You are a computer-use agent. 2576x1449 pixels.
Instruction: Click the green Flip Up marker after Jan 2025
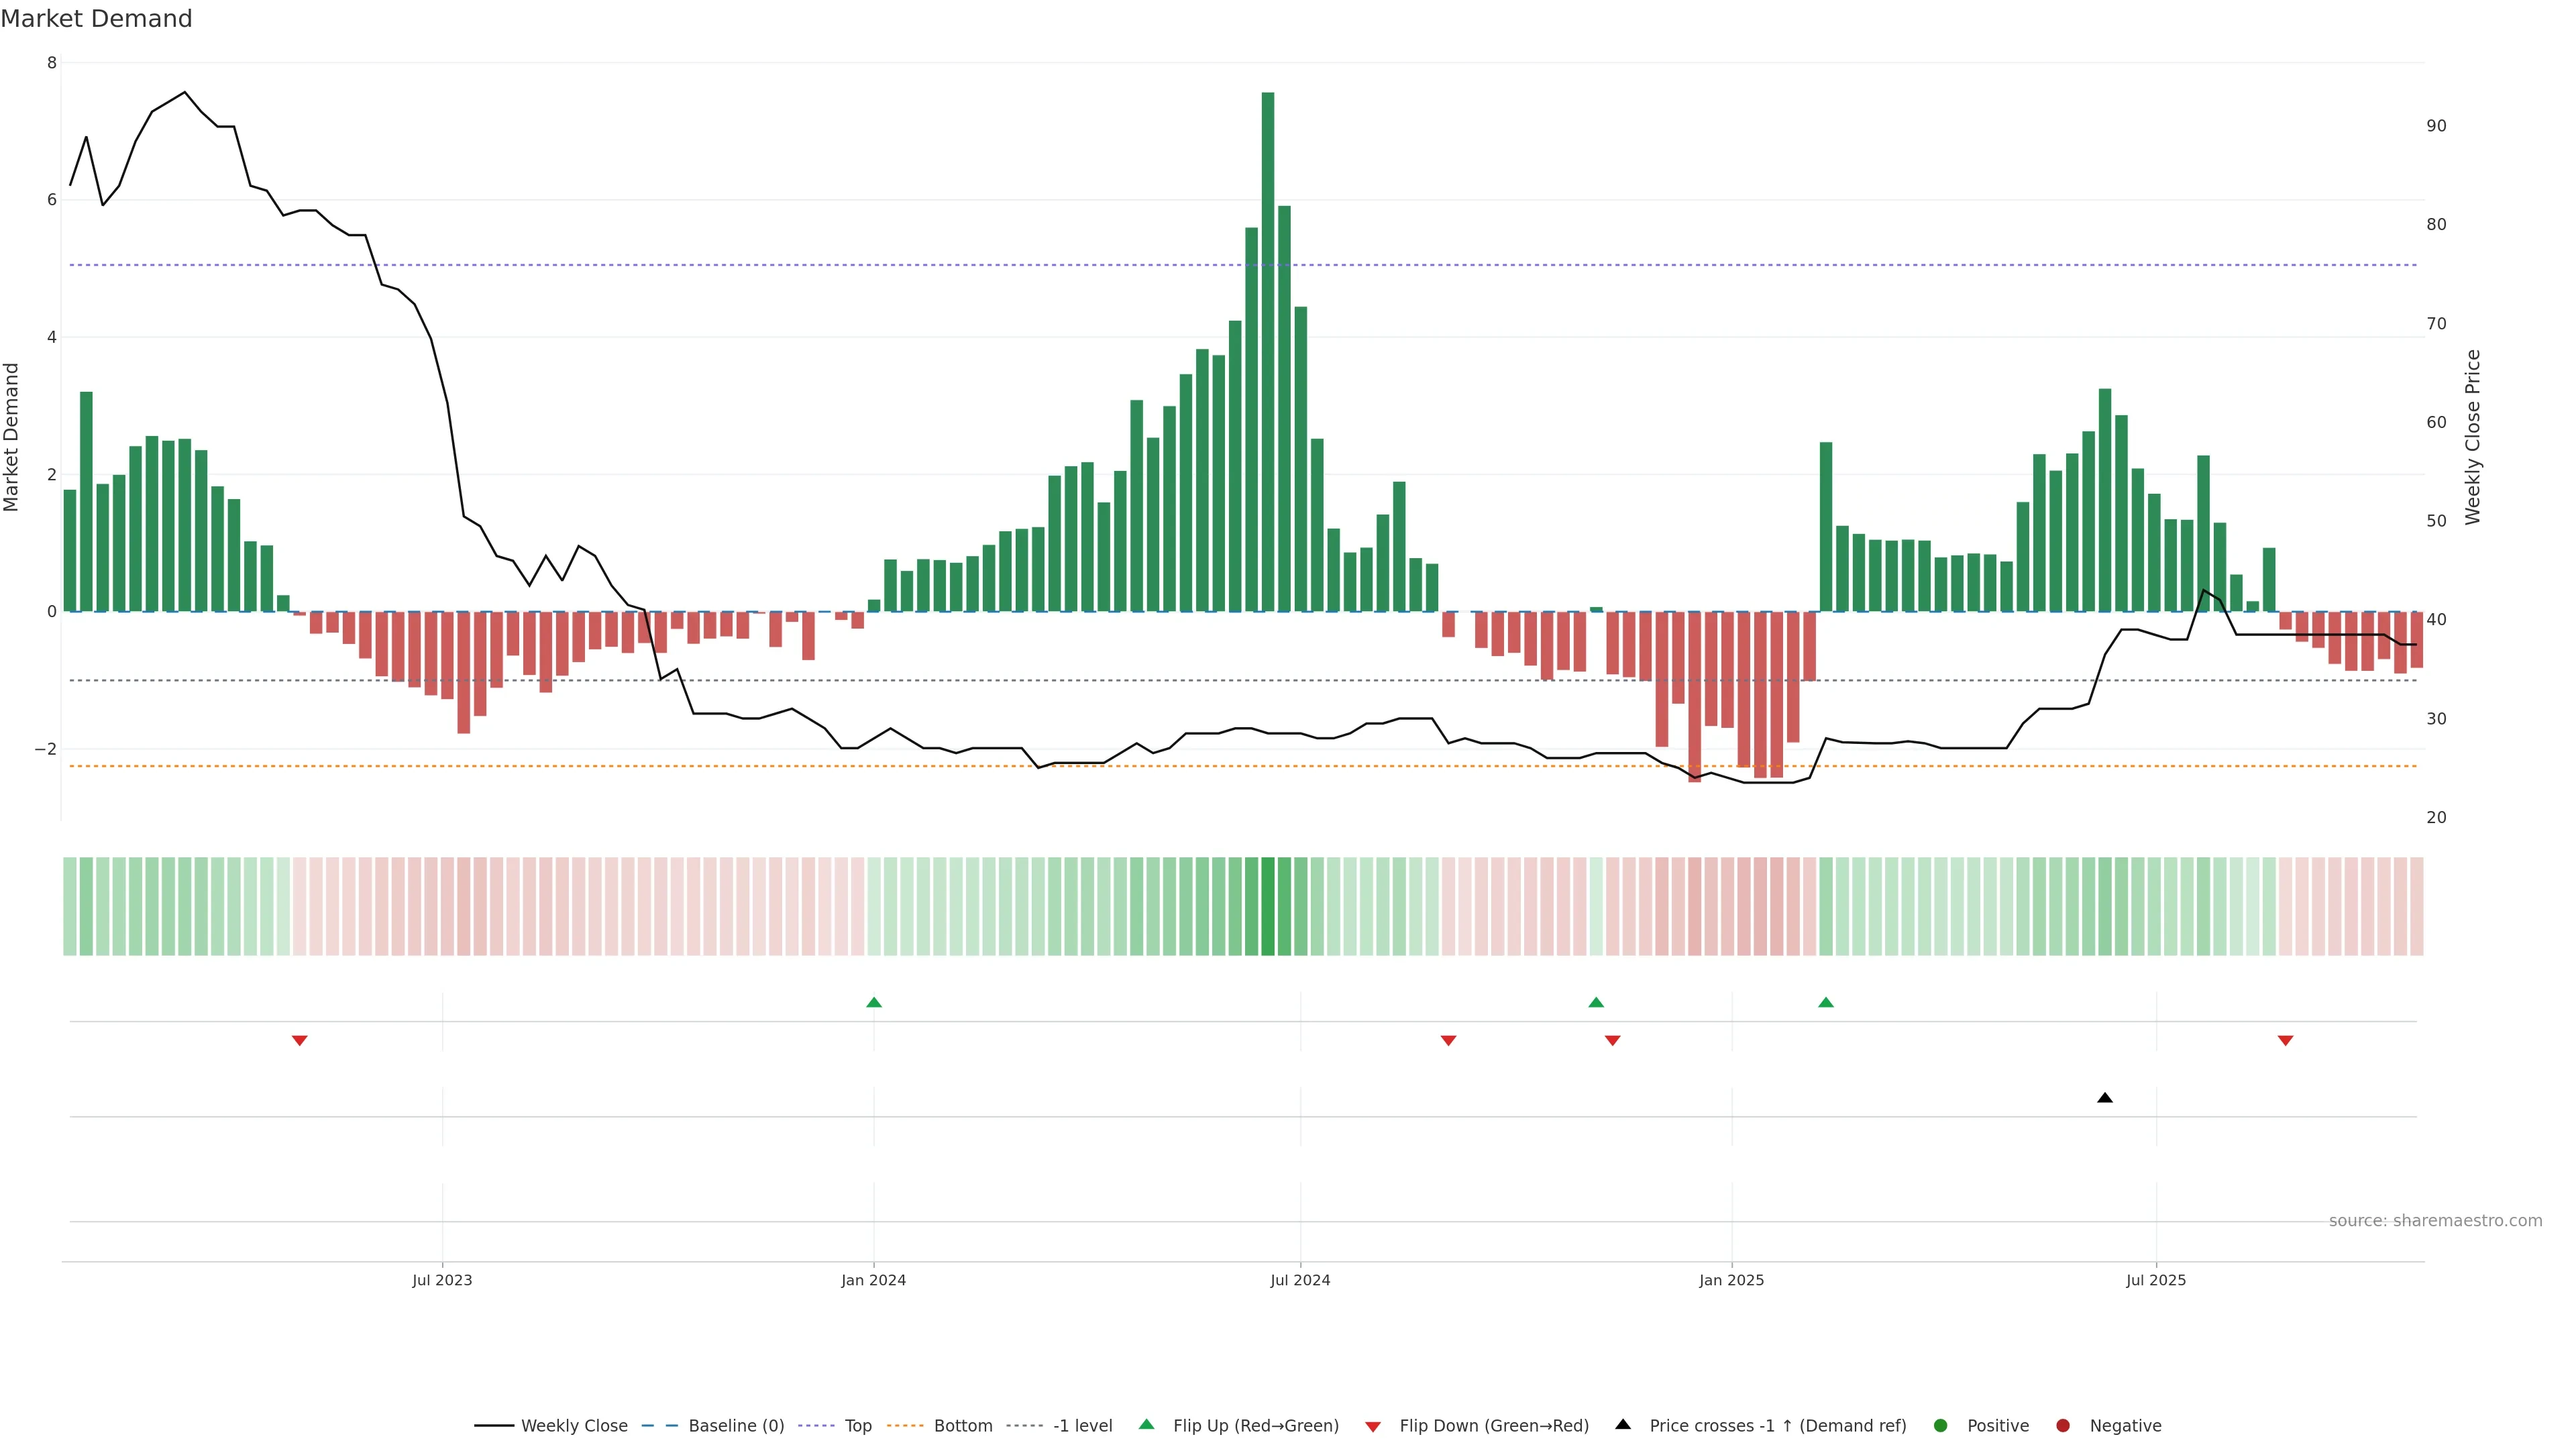[1825, 1002]
